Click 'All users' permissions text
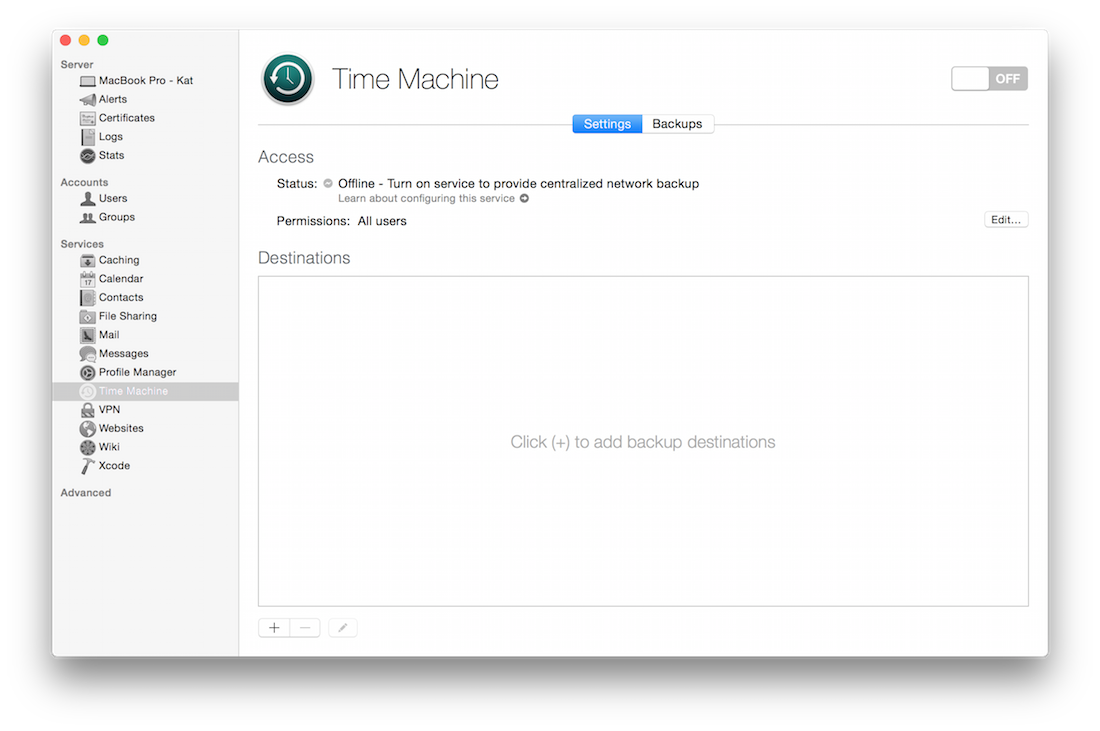This screenshot has width=1100, height=731. pyautogui.click(x=382, y=221)
